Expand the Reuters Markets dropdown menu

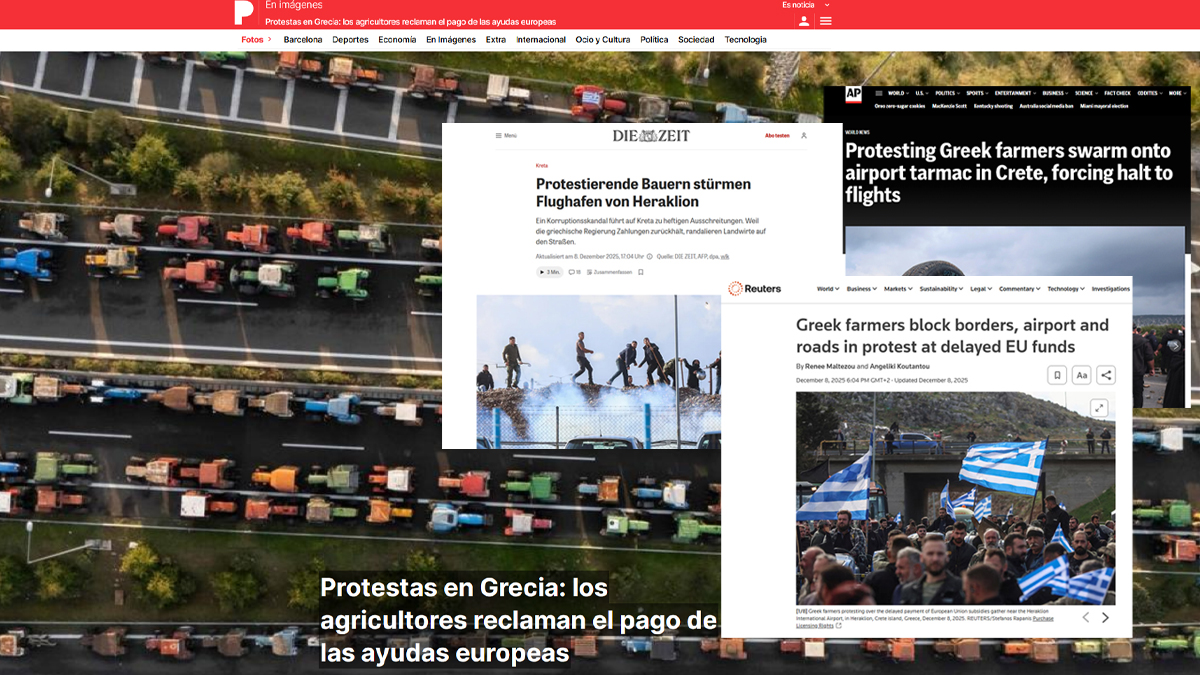(x=898, y=289)
